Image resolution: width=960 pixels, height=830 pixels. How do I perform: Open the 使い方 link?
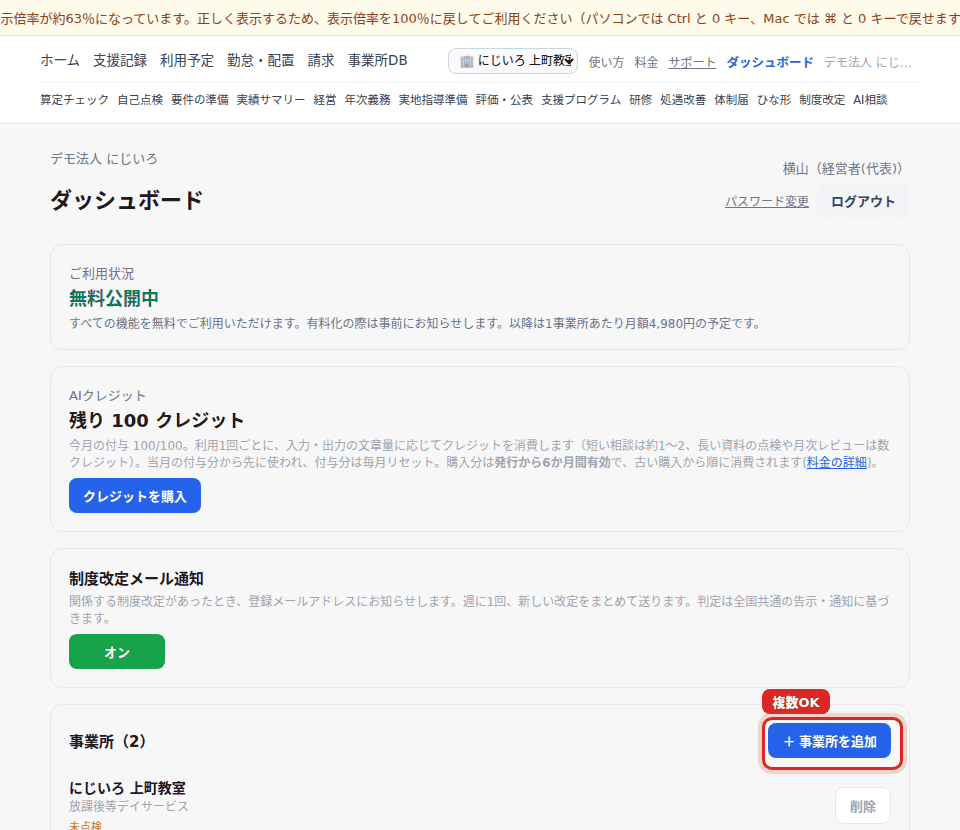pyautogui.click(x=606, y=62)
